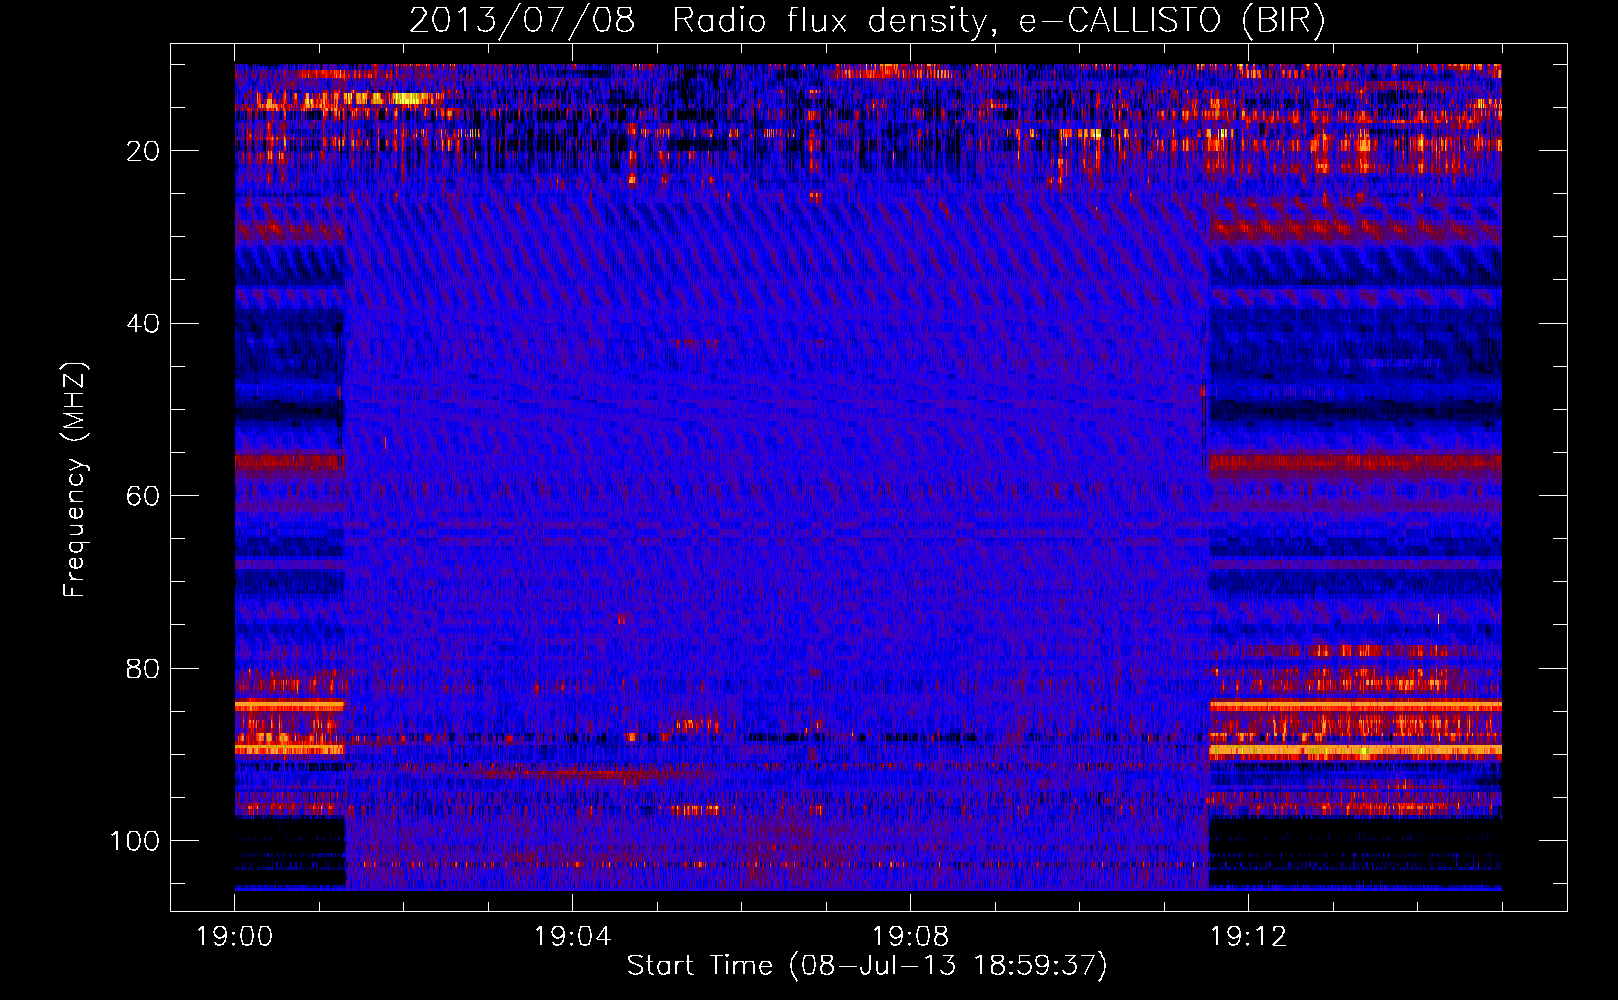Select the 19:12 time tick label
The image size is (1618, 1000).
[x=1248, y=937]
